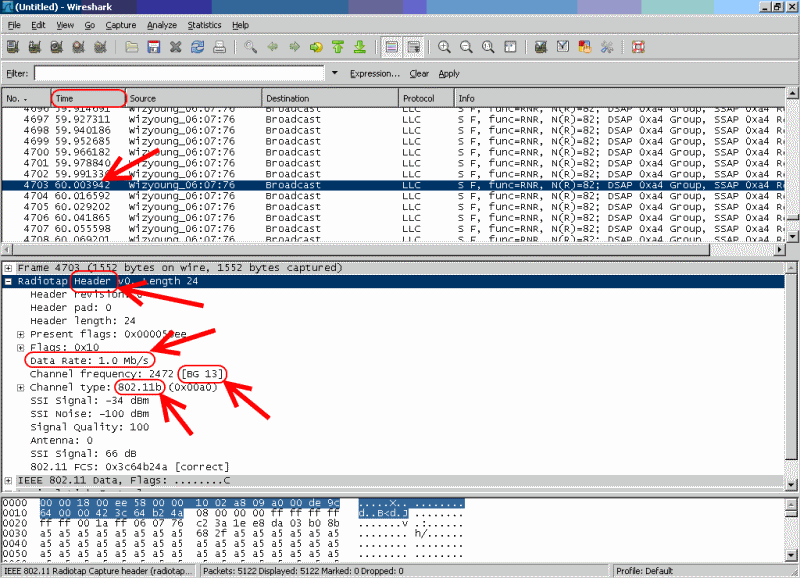Expand the Present flags field
The image size is (800, 578).
(20, 334)
